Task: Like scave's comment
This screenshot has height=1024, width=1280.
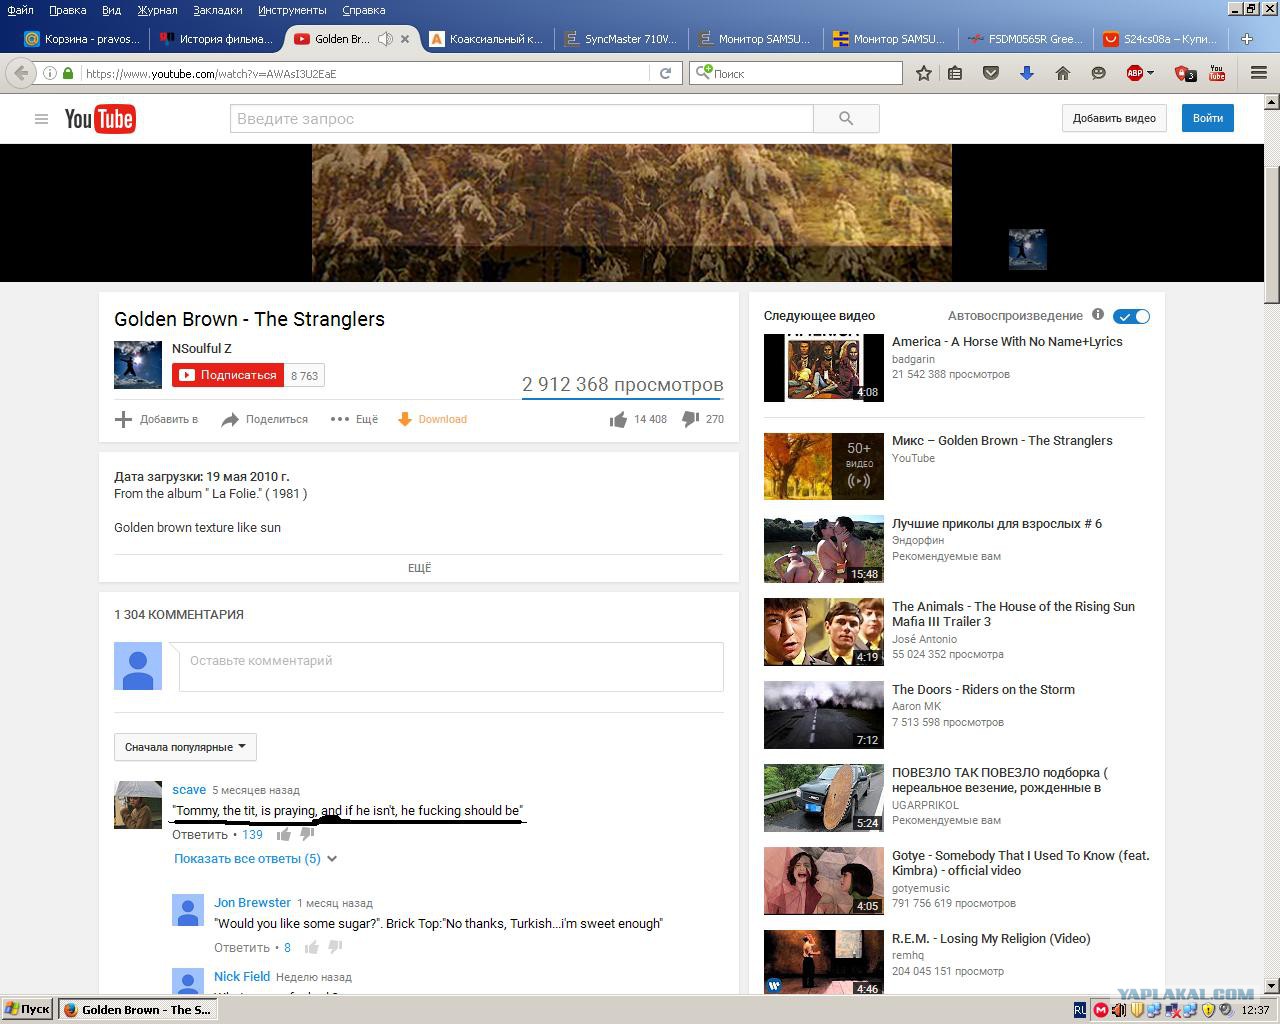Action: tap(284, 834)
